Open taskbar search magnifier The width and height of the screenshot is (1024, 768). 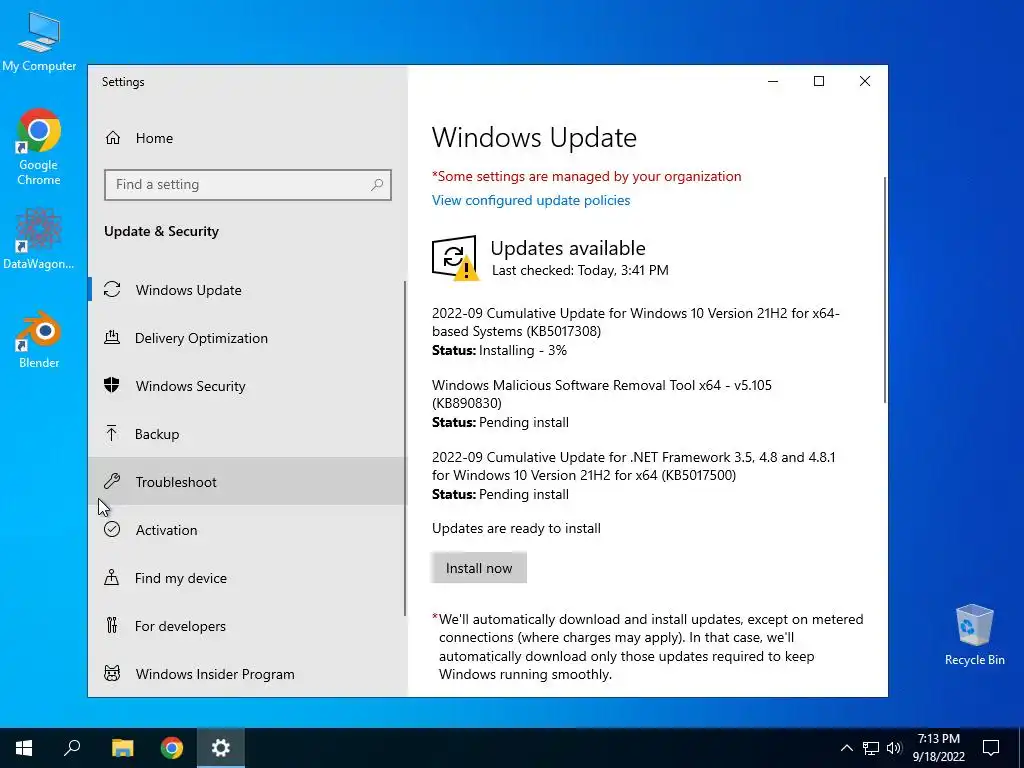pyautogui.click(x=72, y=748)
